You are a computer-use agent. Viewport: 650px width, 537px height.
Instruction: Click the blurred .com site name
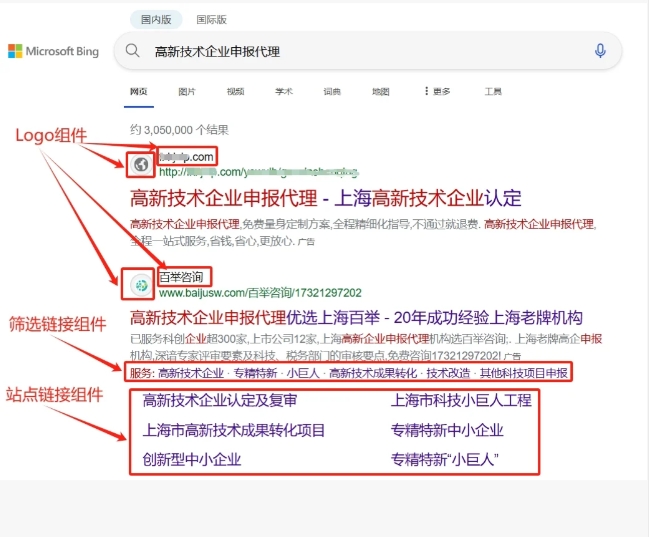(187, 157)
